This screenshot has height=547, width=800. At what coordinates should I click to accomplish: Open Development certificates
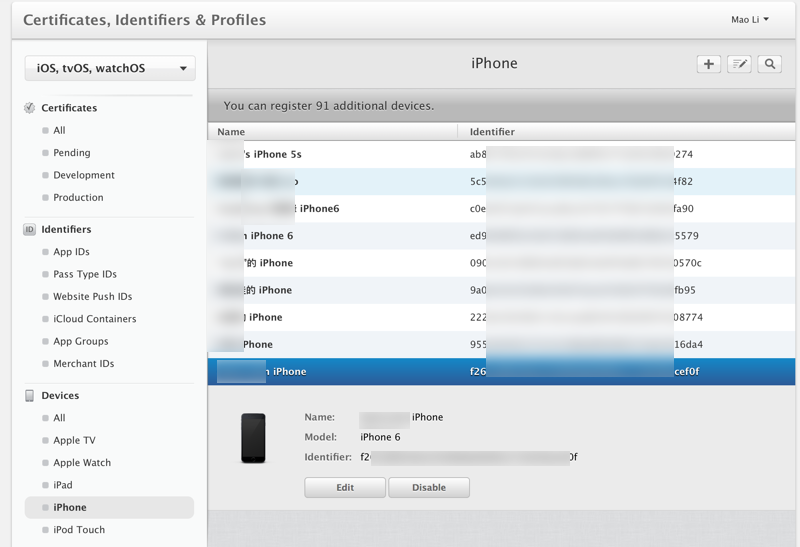click(x=84, y=175)
